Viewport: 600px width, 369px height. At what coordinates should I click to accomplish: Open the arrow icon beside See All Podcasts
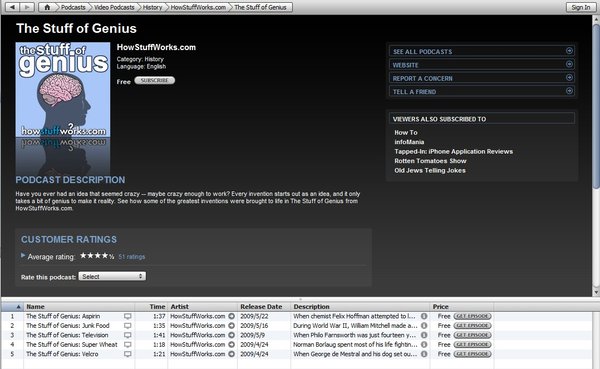[x=569, y=51]
